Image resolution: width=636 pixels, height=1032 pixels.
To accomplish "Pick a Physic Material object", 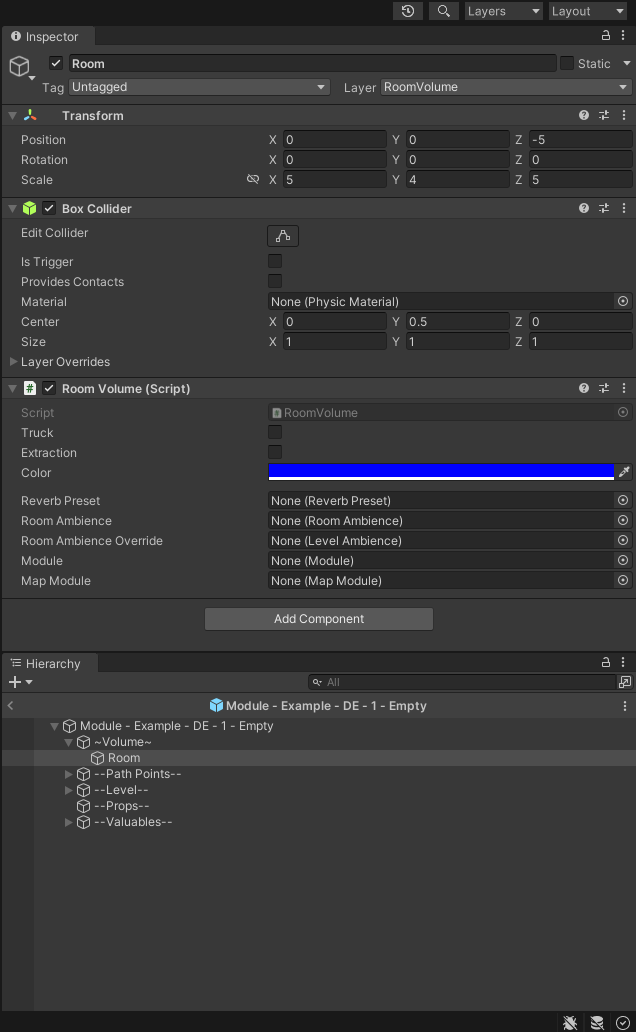I will click(623, 301).
